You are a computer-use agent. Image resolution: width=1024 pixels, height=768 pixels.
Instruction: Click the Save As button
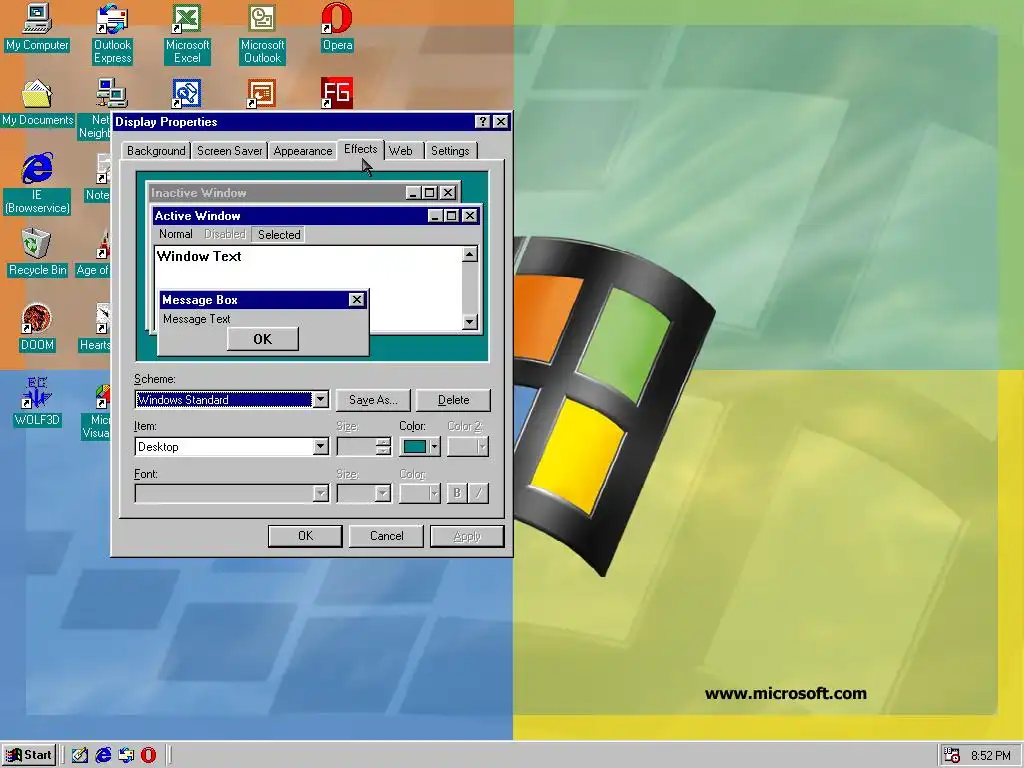pos(373,400)
